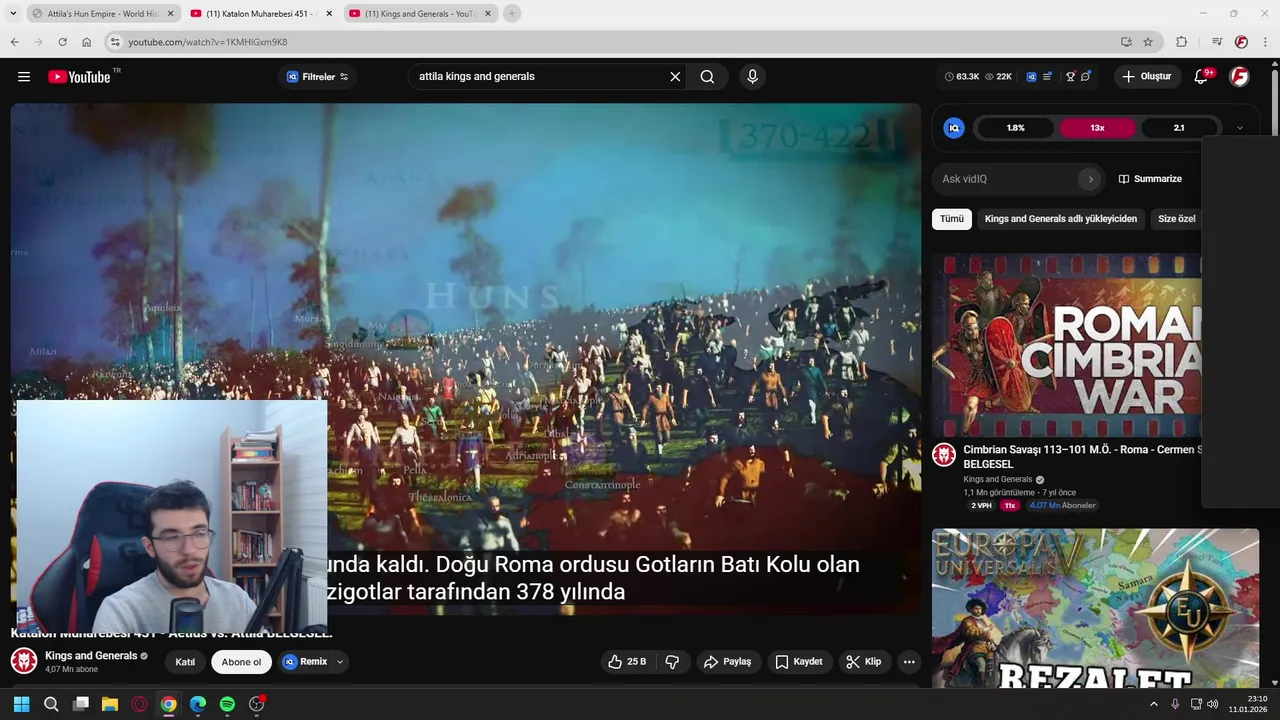This screenshot has height=720, width=1280.
Task: Open Chrome media controls icon
Action: click(x=1217, y=42)
